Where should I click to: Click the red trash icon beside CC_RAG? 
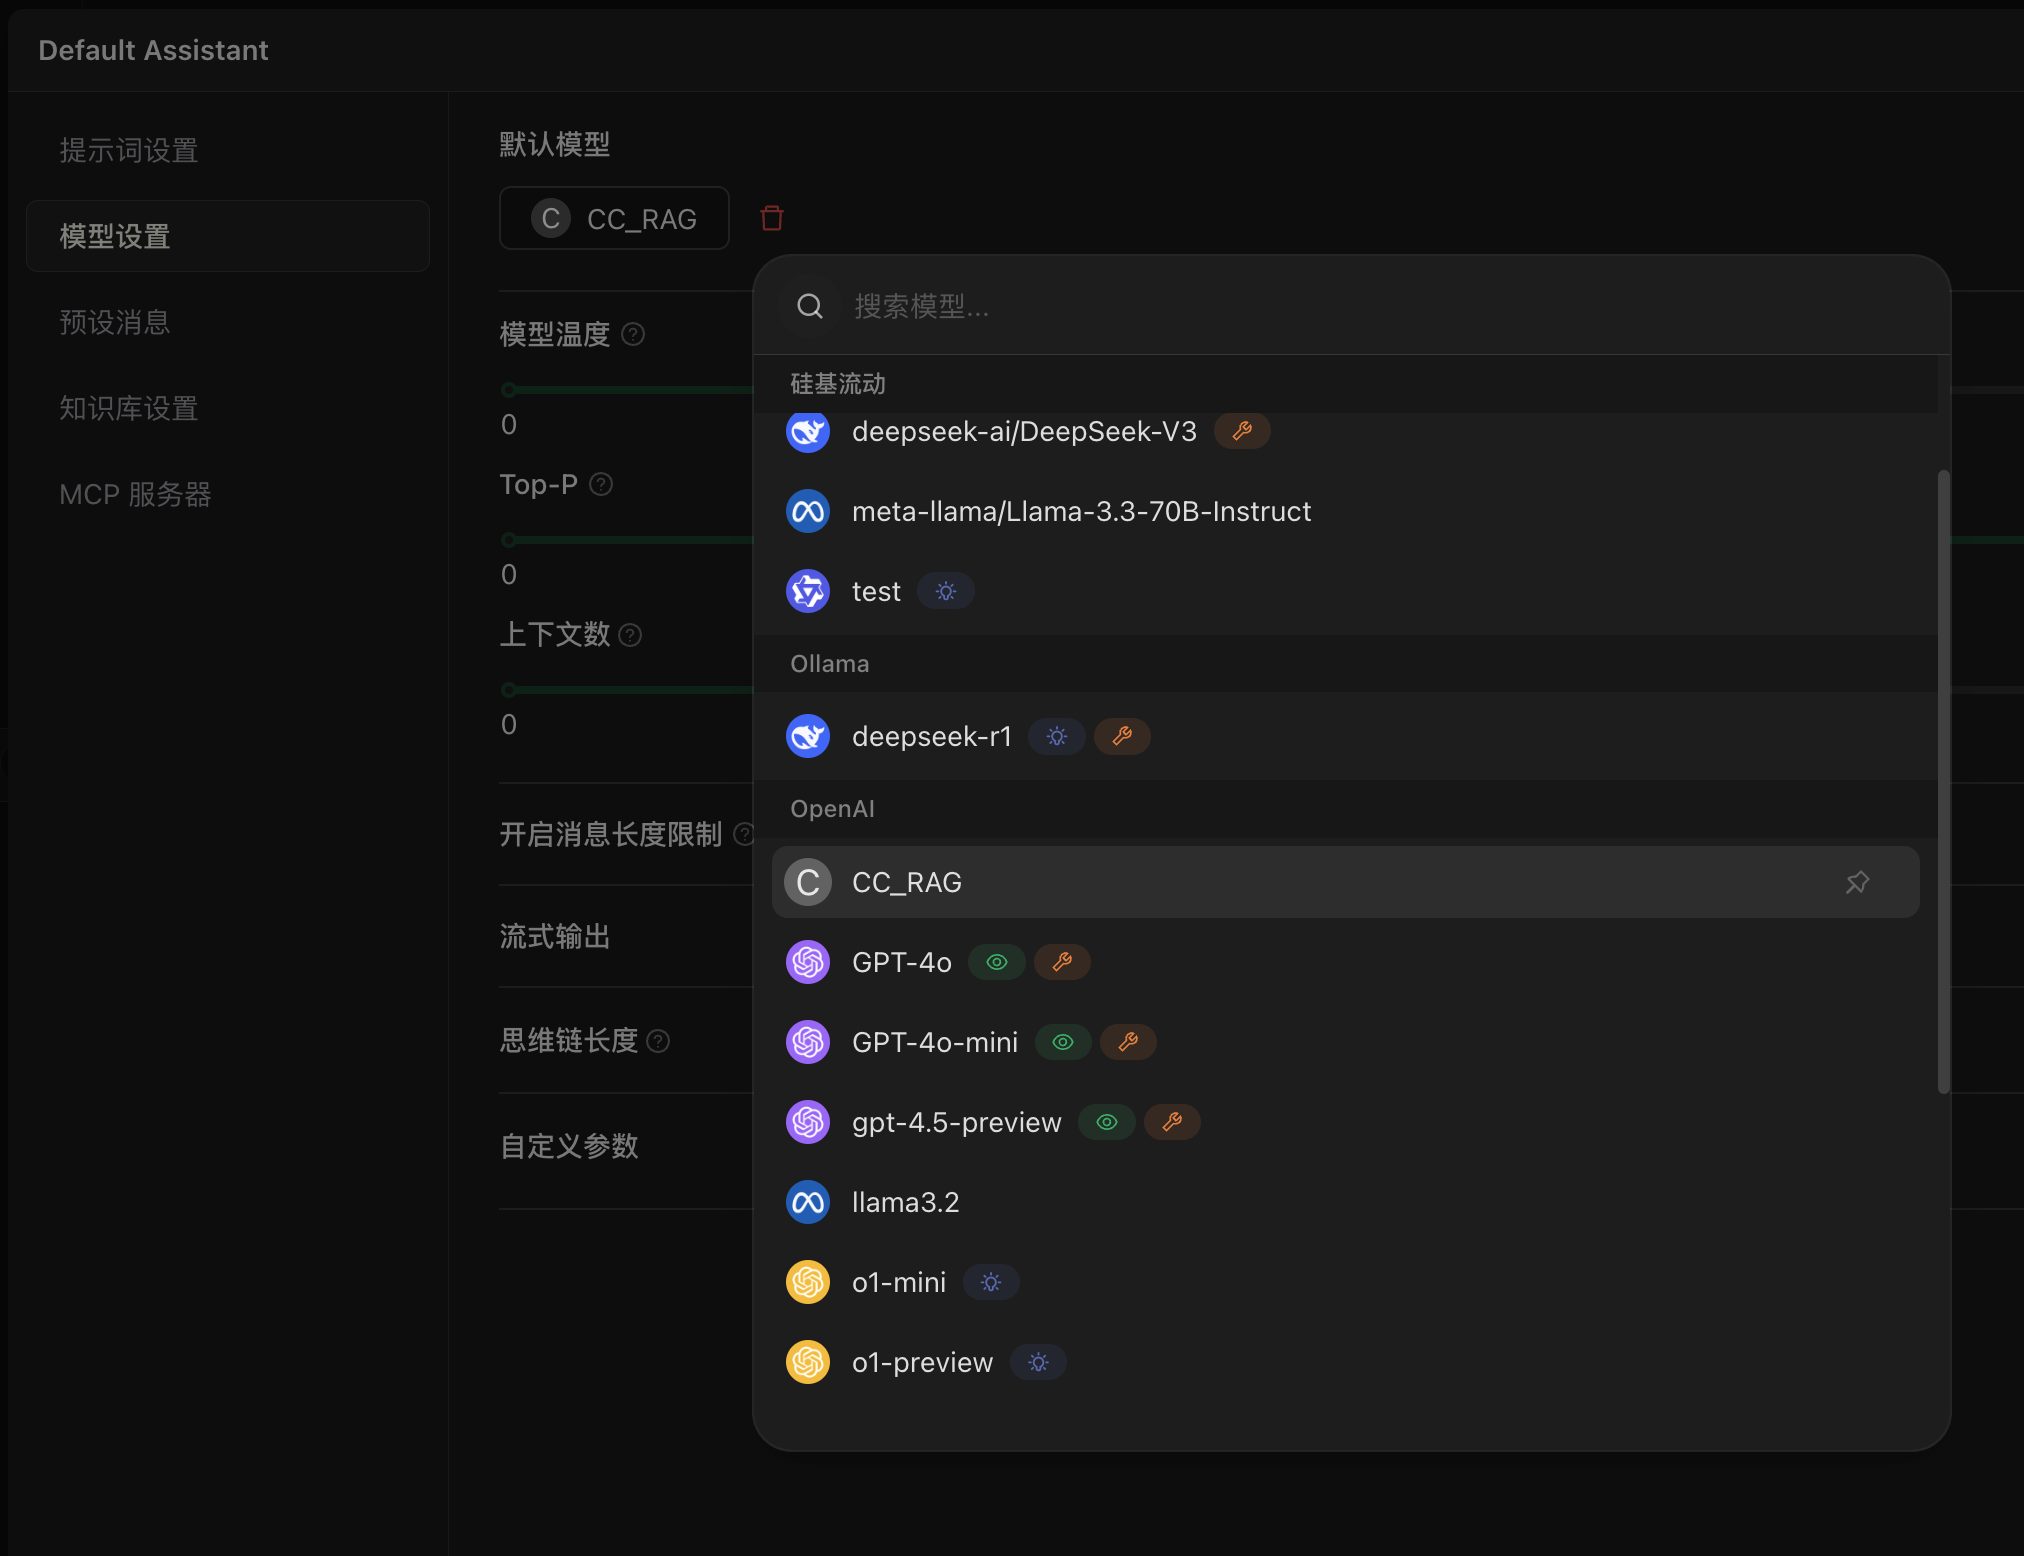(x=771, y=218)
